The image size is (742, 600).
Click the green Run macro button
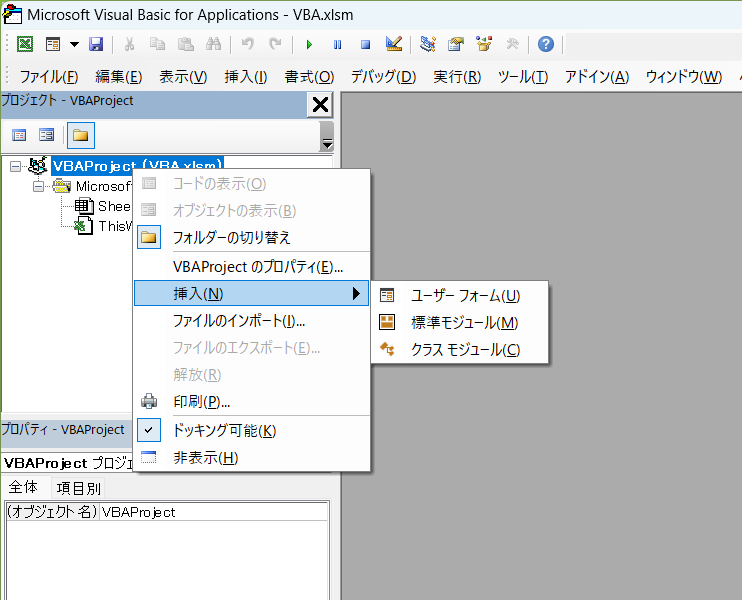[309, 44]
